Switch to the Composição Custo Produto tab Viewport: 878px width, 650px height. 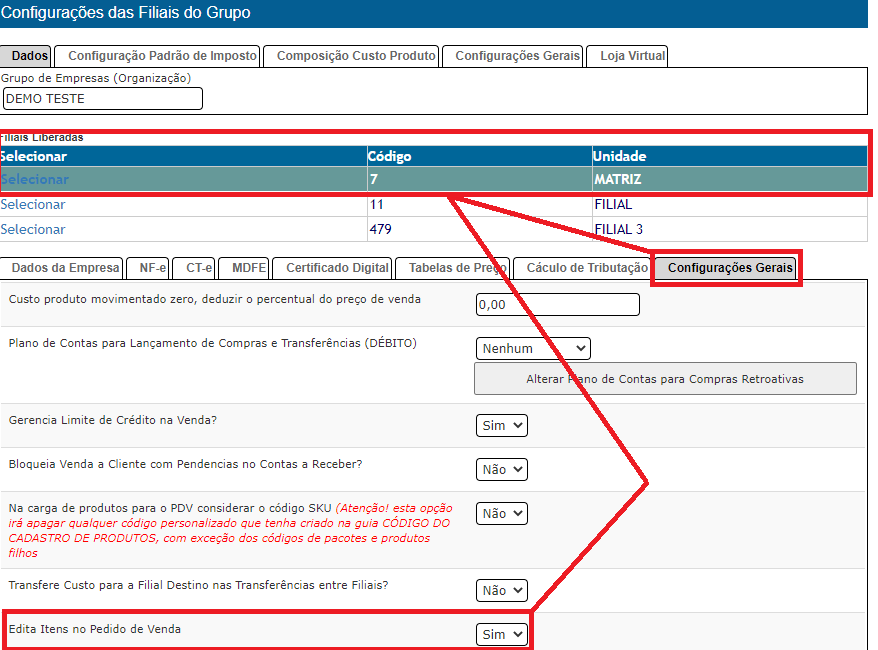pos(355,56)
